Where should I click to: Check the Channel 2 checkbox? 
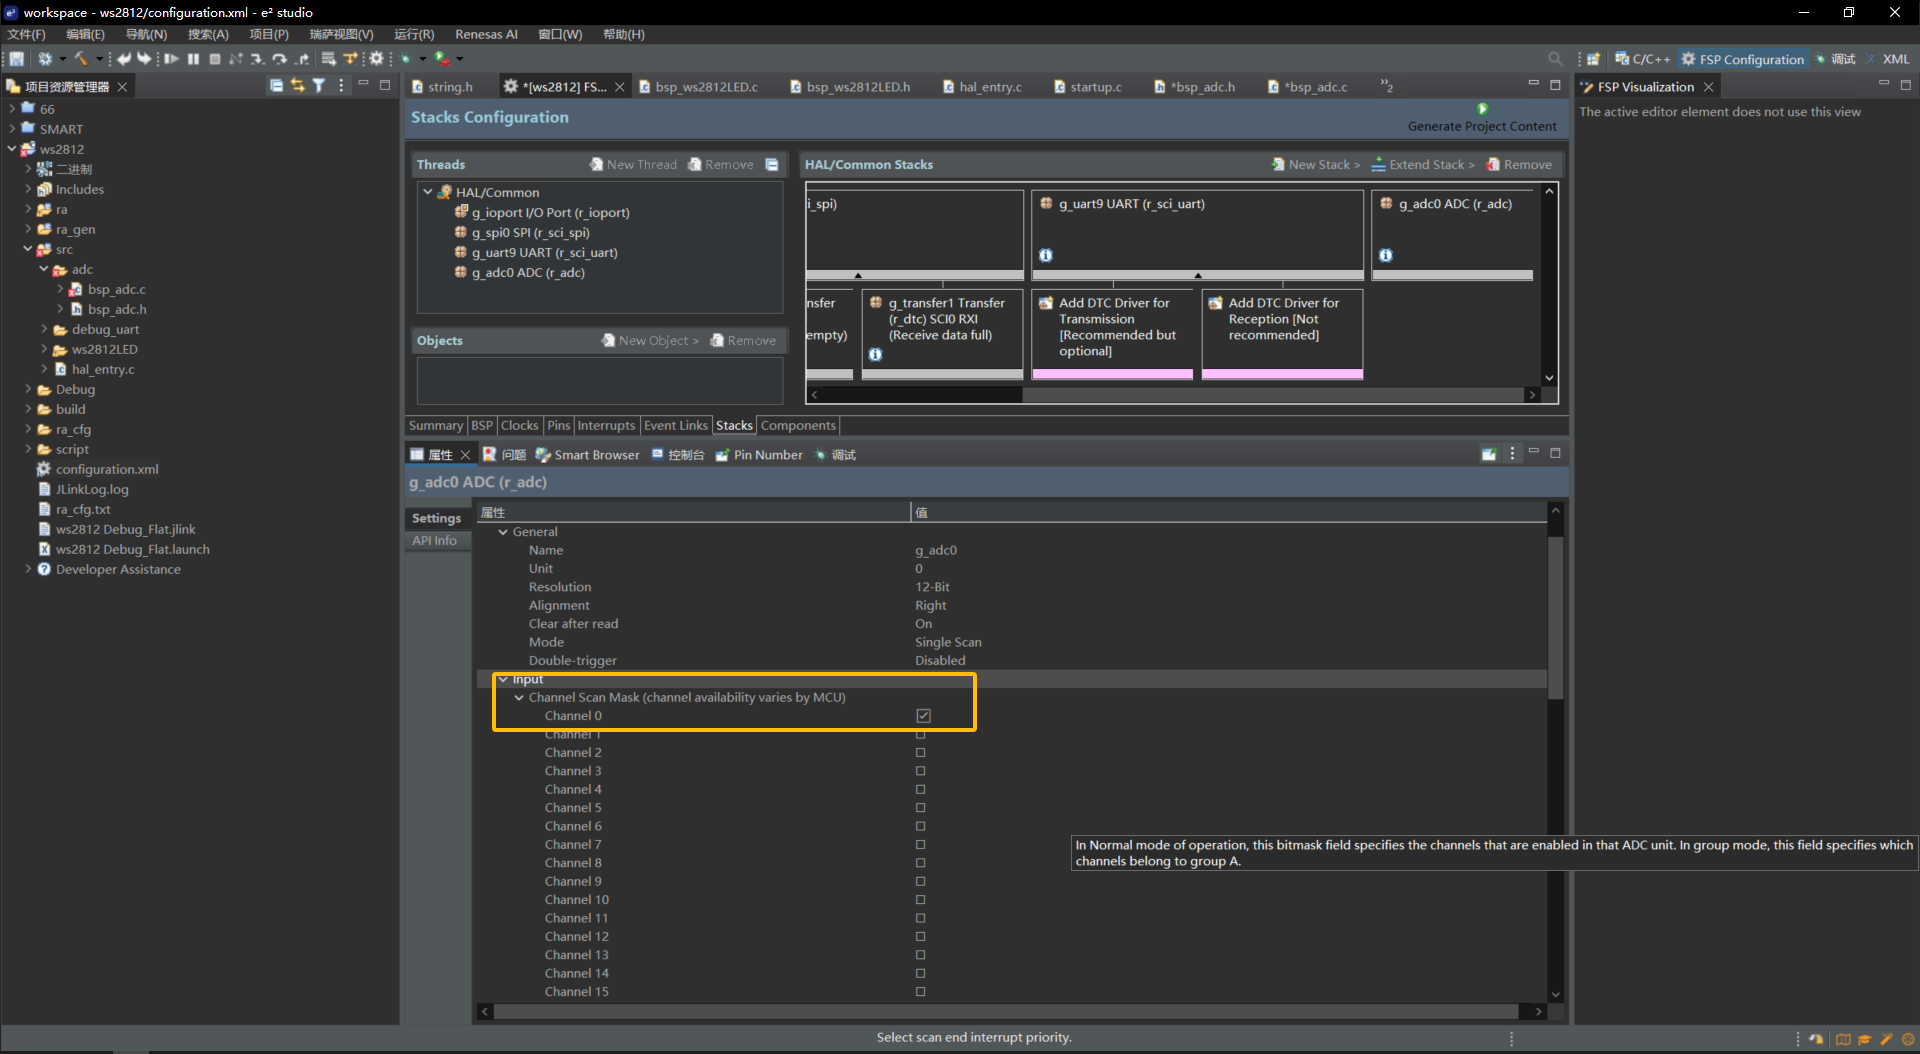(920, 753)
